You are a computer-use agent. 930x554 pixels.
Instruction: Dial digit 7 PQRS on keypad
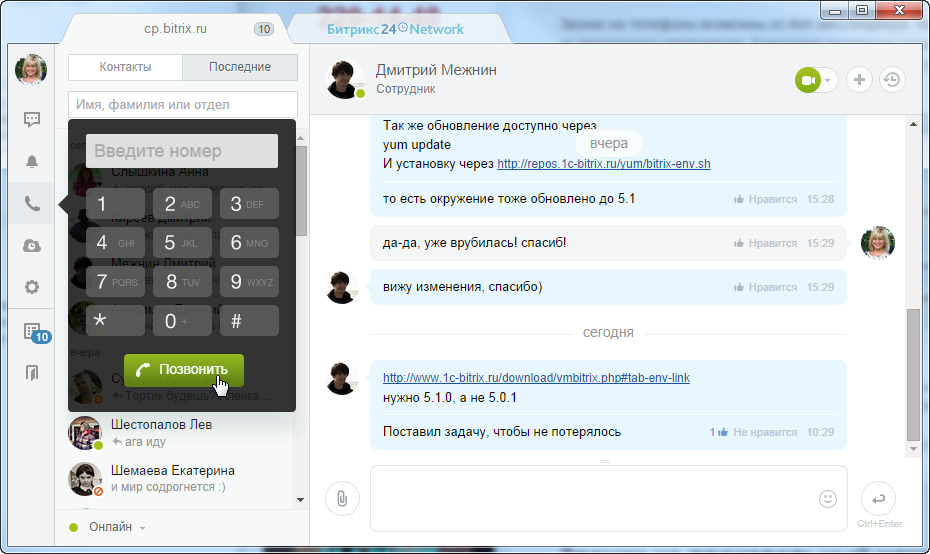(x=115, y=282)
